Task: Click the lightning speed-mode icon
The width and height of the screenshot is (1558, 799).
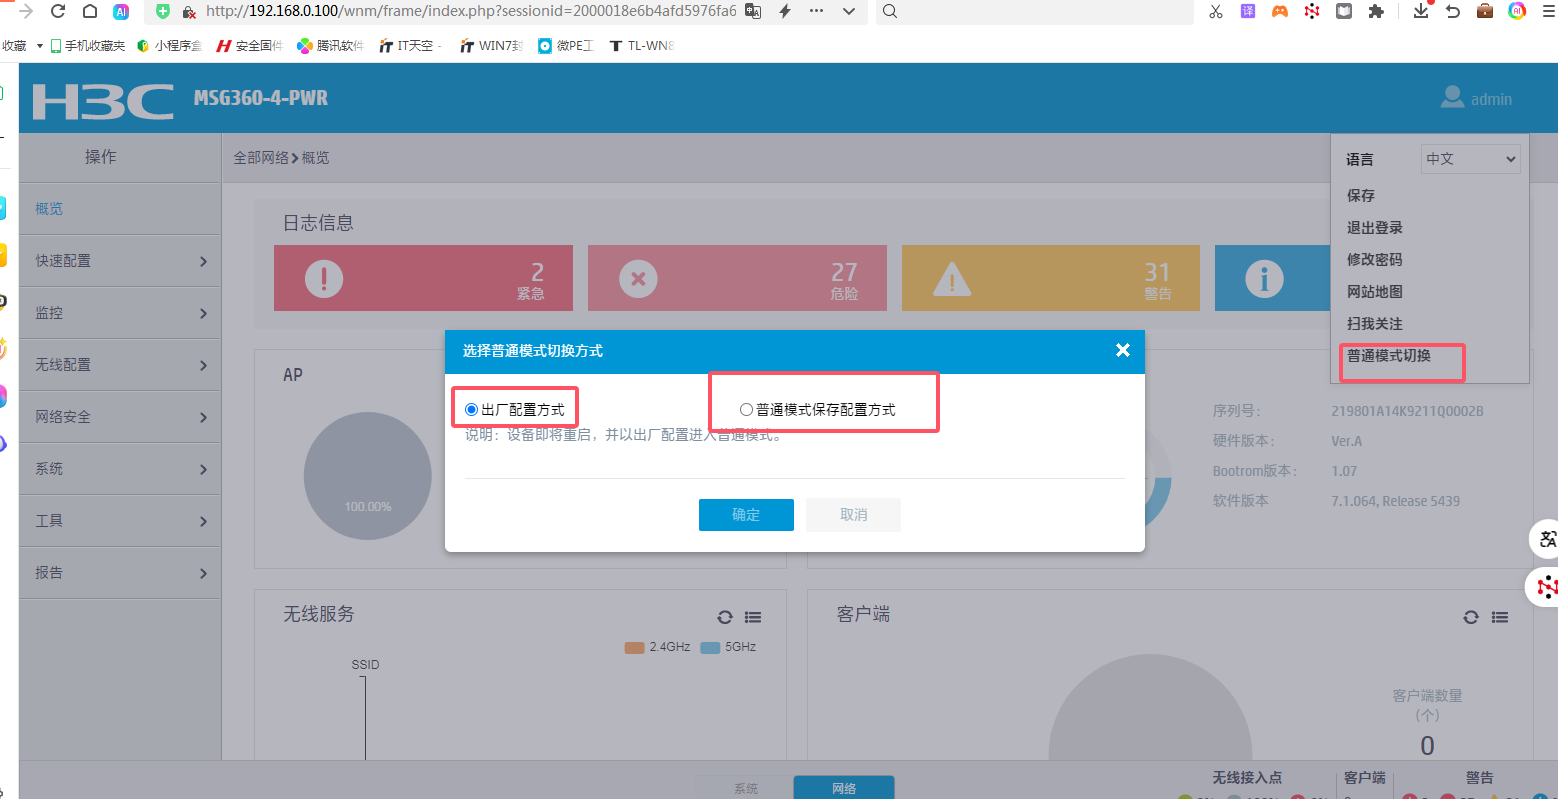Action: click(x=785, y=11)
